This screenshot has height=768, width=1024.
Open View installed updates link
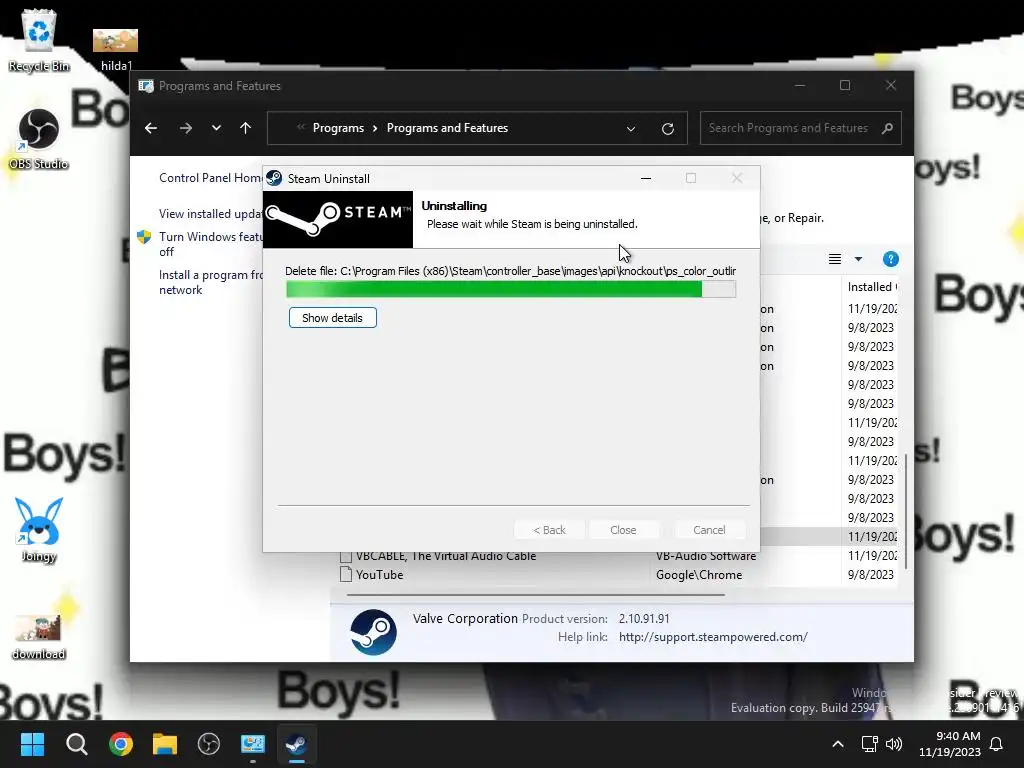pos(210,214)
